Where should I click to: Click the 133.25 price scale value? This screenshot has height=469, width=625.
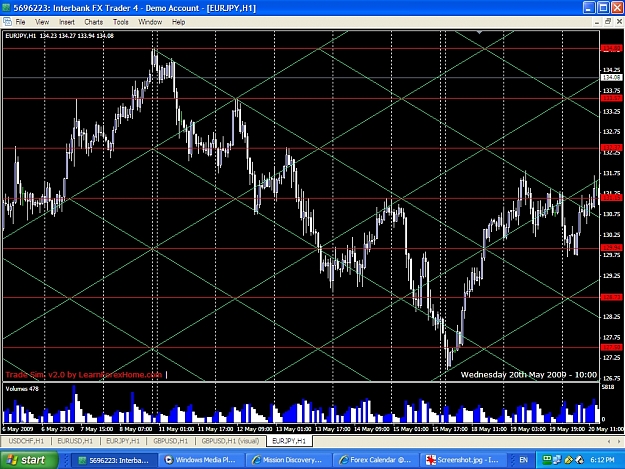point(612,112)
